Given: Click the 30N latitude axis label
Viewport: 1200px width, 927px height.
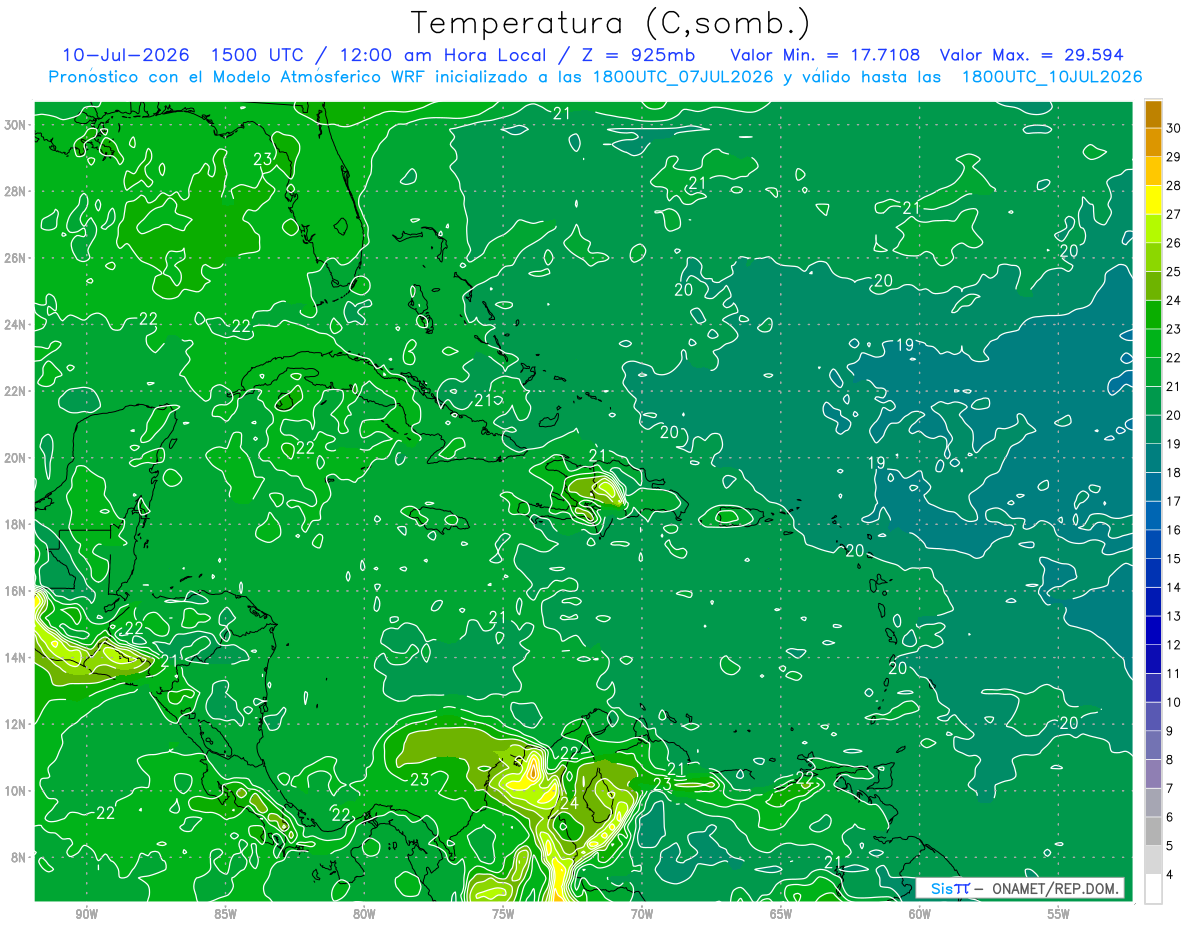Looking at the screenshot, I should [15, 124].
